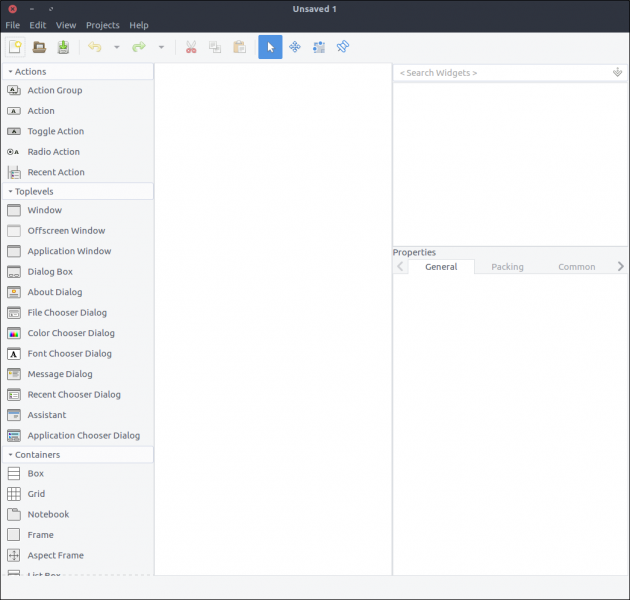The width and height of the screenshot is (630, 600).
Task: Open the redo history dropdown arrow
Action: point(161,47)
